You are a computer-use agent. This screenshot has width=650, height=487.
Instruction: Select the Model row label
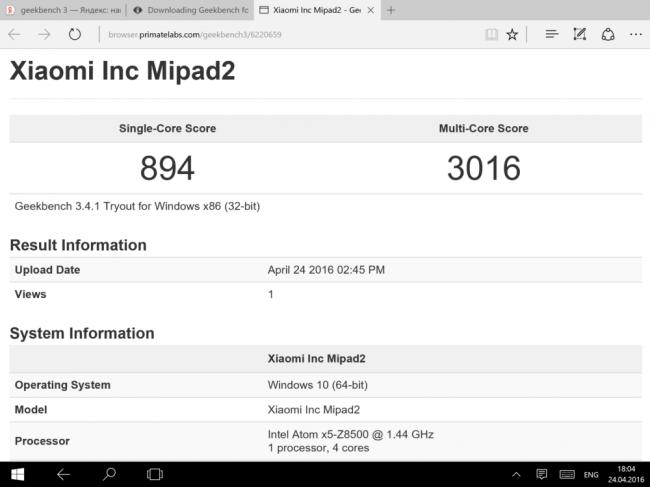click(x=31, y=410)
